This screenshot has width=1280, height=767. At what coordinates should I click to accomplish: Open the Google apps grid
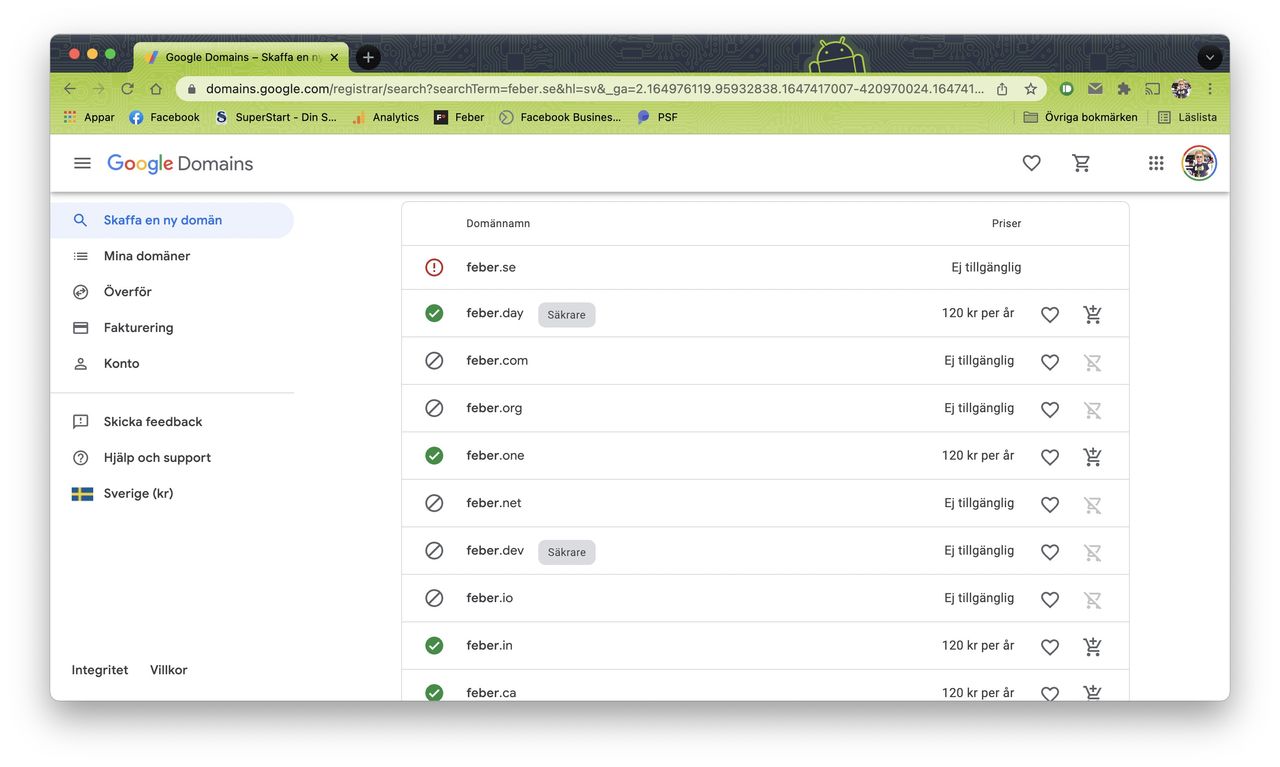(x=1156, y=163)
